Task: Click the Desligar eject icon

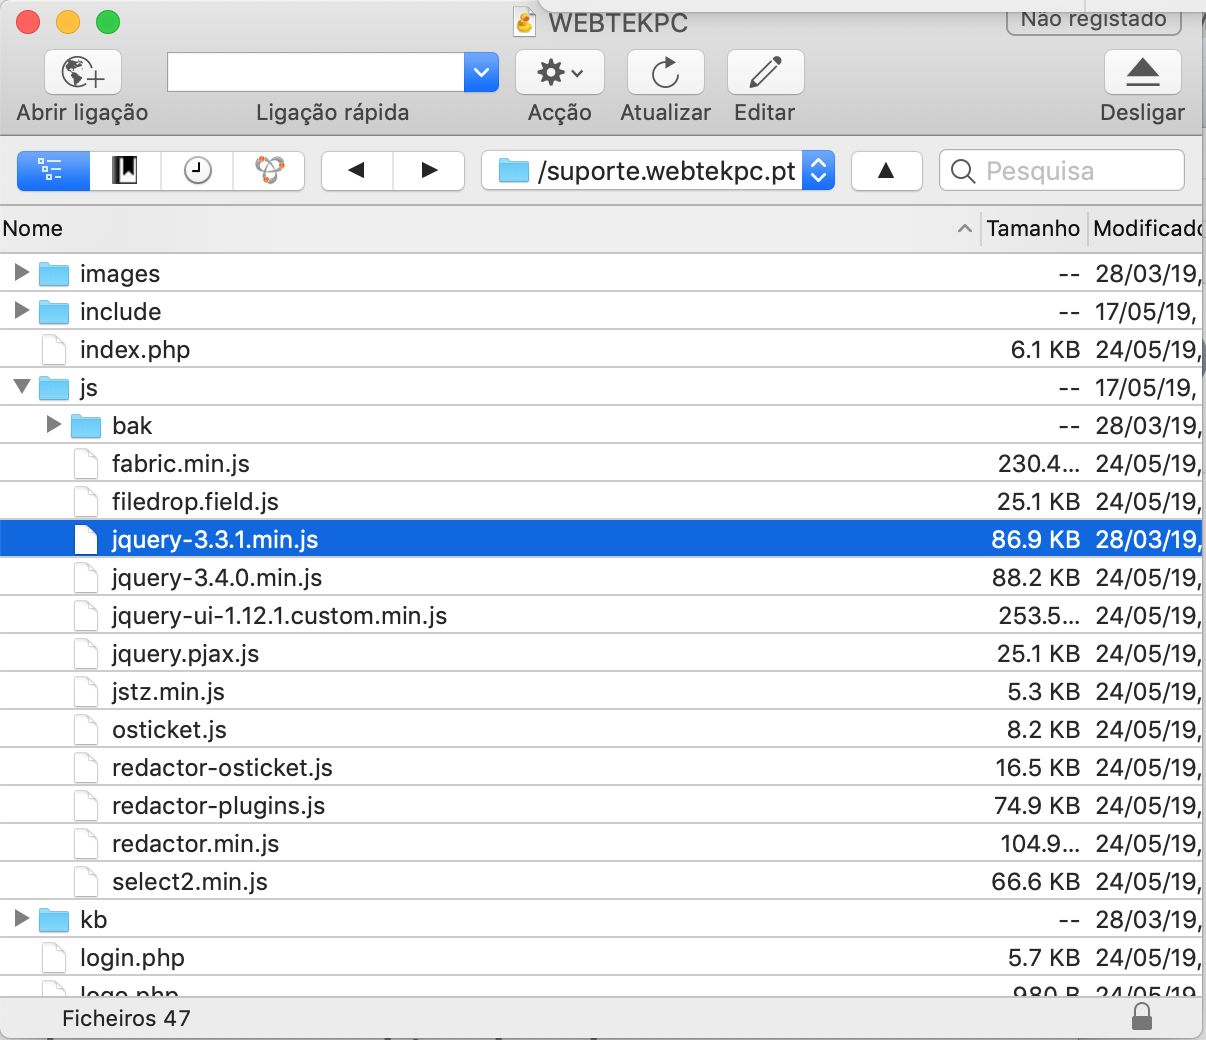Action: pos(1142,73)
